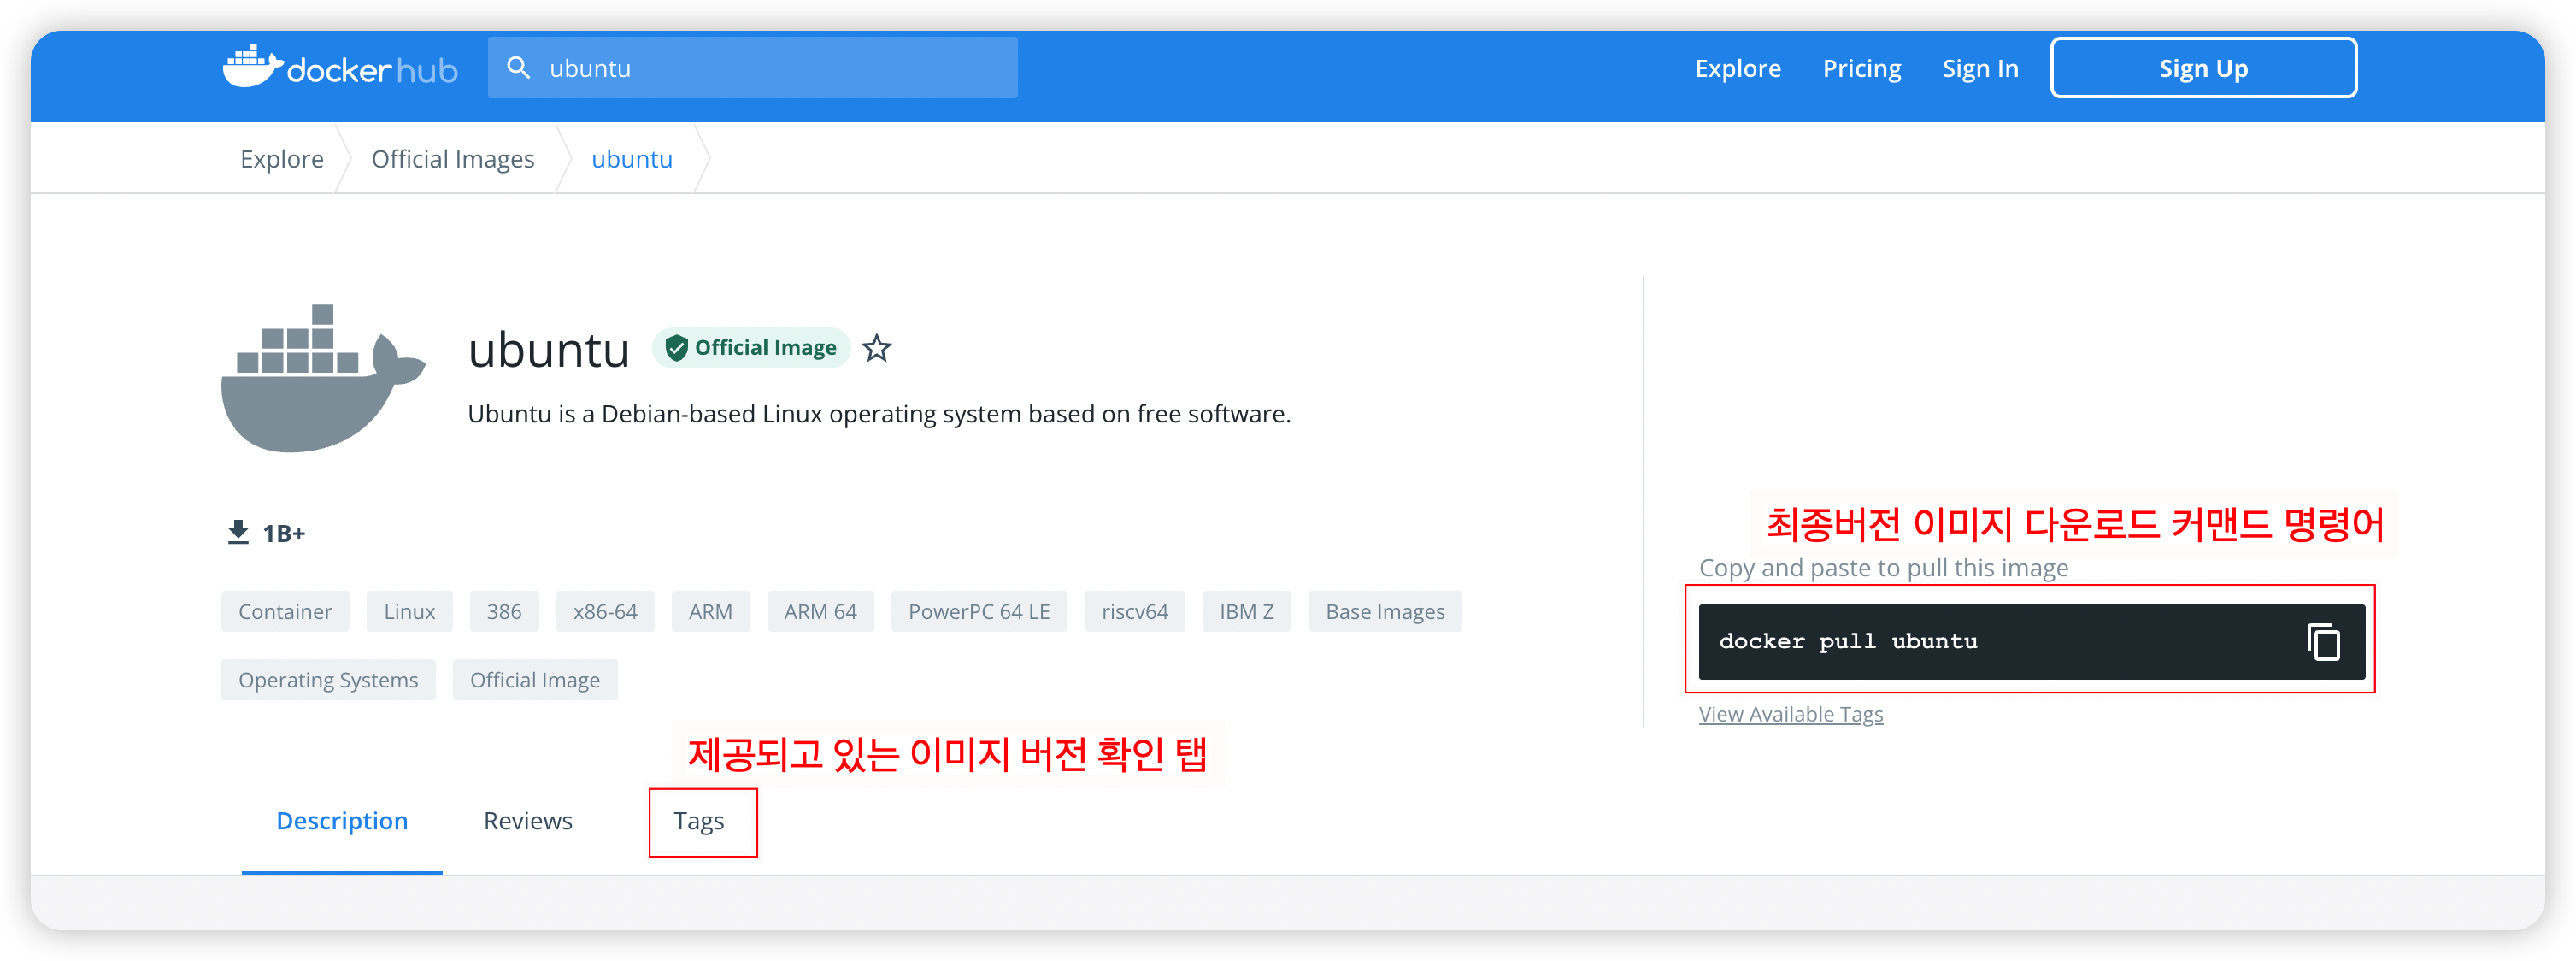Click the search magnifier icon
2576x961 pixels.
tap(518, 68)
